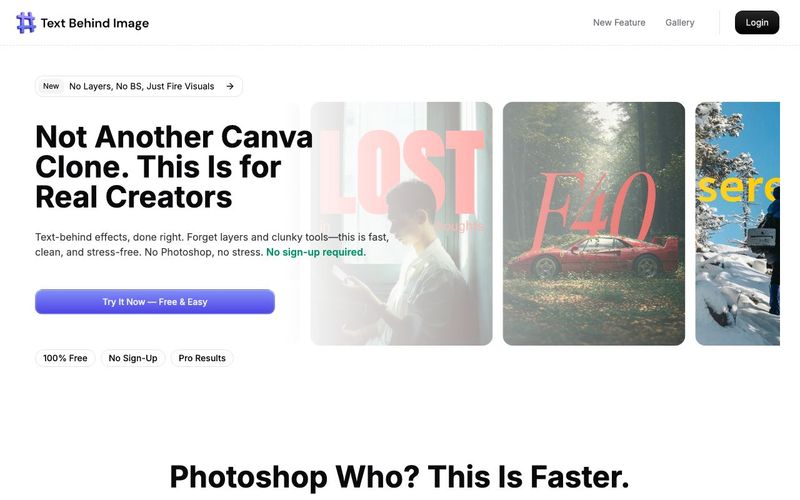Click the Pro Results tag
Image resolution: width=800 pixels, height=500 pixels.
[202, 358]
